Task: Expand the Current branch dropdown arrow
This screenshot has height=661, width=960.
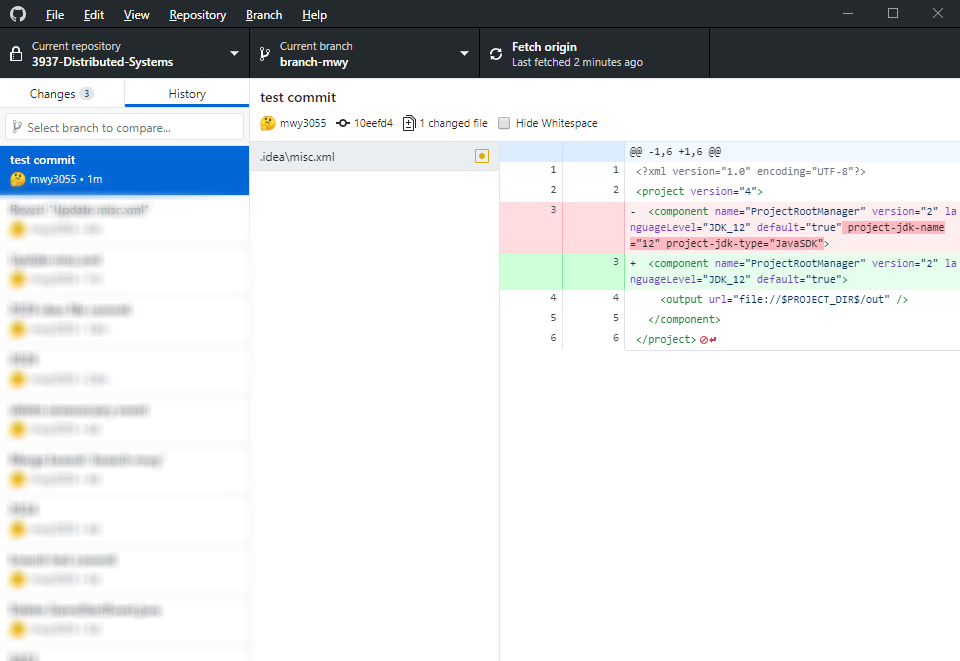Action: 464,53
